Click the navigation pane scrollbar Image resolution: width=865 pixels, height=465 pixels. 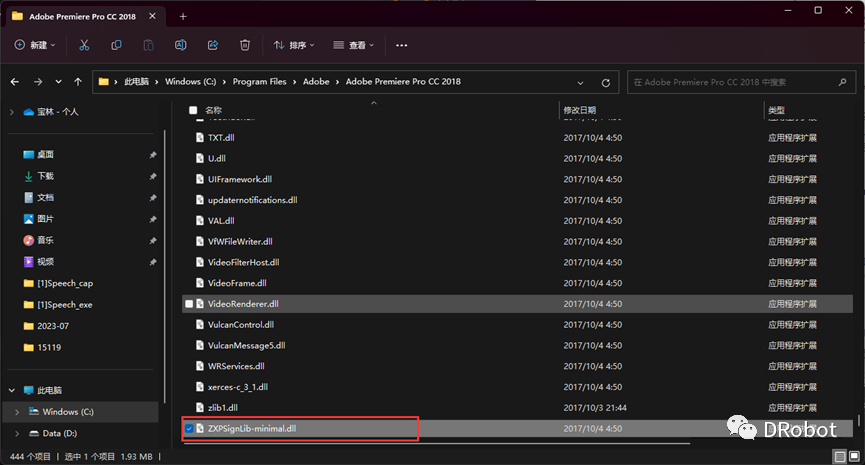pos(164,266)
